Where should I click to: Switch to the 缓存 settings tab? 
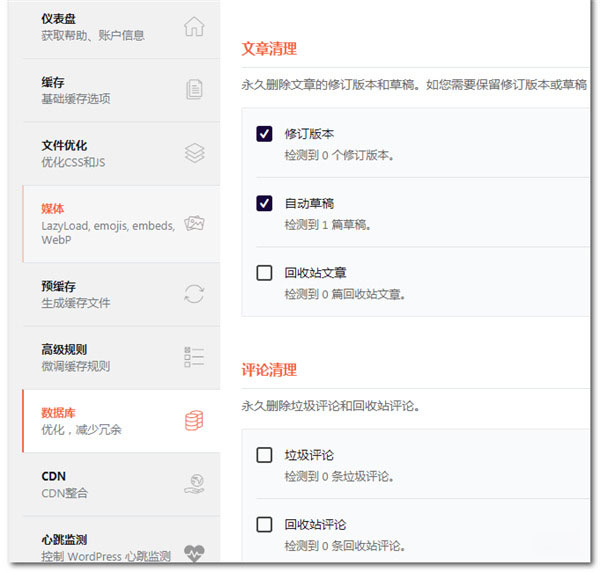pyautogui.click(x=54, y=83)
